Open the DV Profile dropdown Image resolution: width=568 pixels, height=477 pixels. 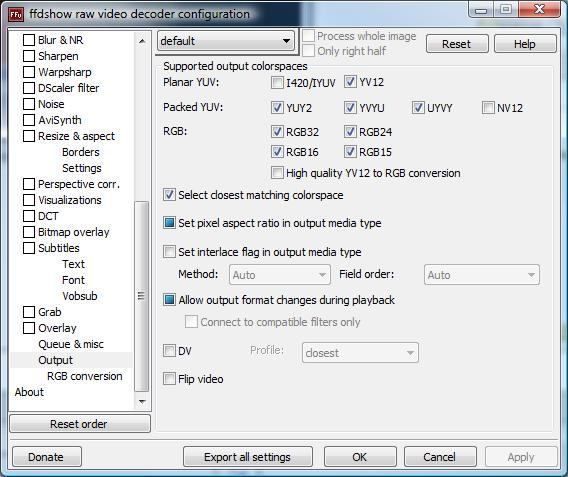(360, 353)
